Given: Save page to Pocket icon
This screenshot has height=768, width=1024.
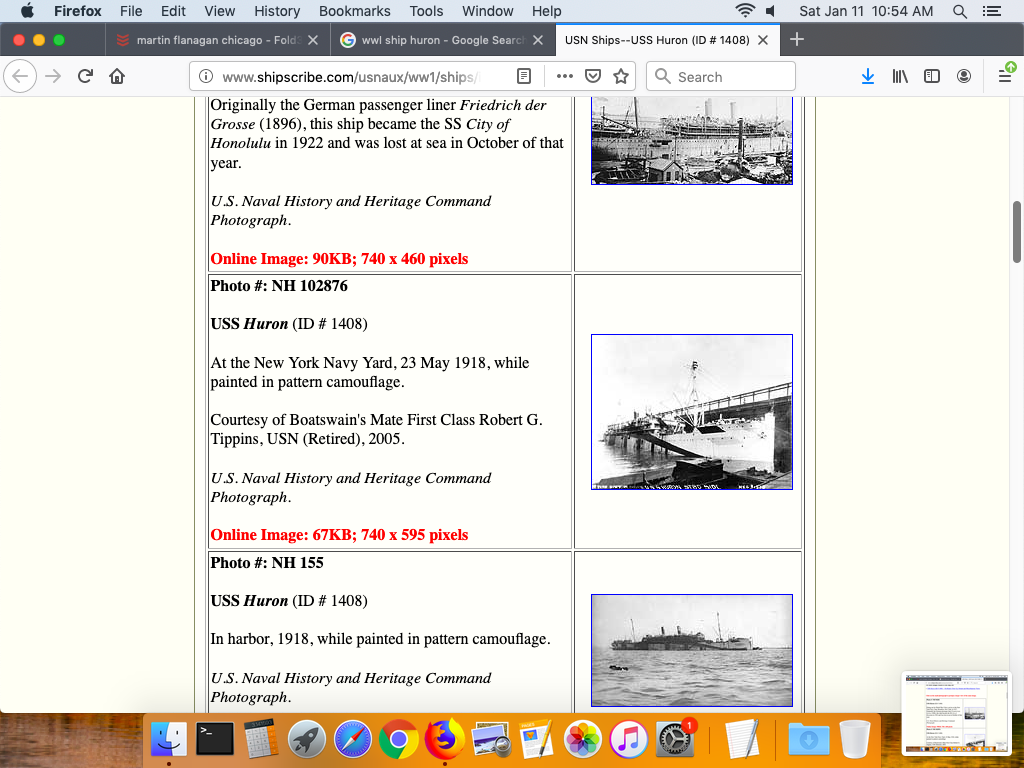Looking at the screenshot, I should [x=593, y=77].
